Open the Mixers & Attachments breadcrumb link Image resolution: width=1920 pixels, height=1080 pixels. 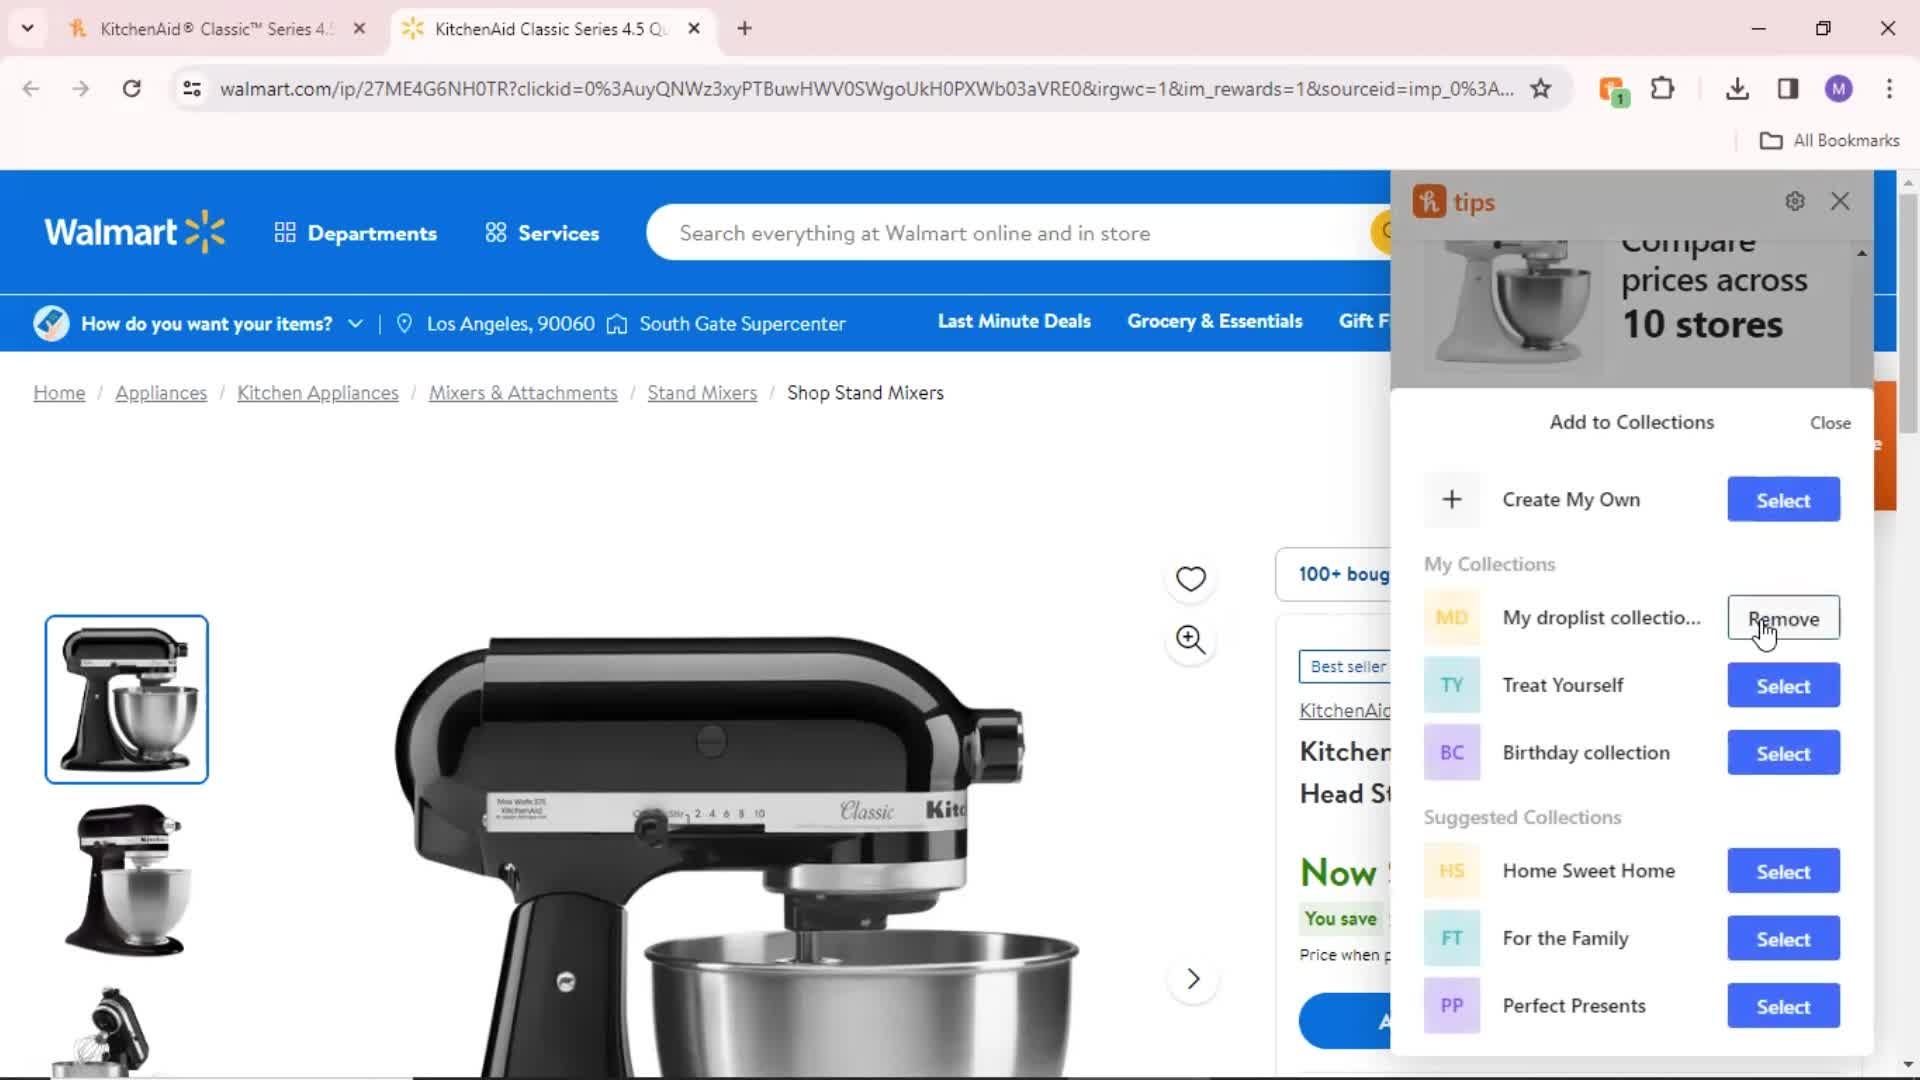point(523,393)
